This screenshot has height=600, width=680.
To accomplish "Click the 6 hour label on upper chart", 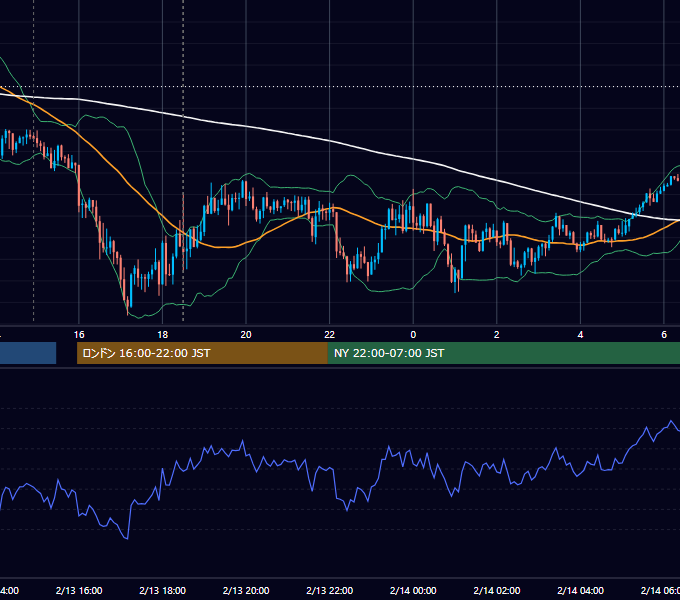I will click(664, 335).
